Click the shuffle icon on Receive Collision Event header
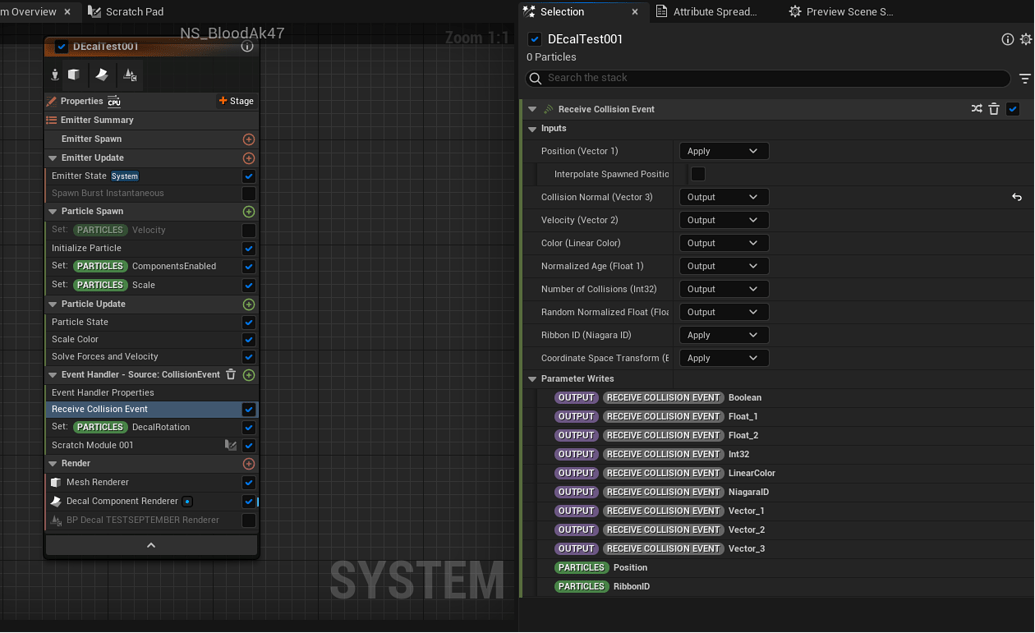 pyautogui.click(x=976, y=108)
